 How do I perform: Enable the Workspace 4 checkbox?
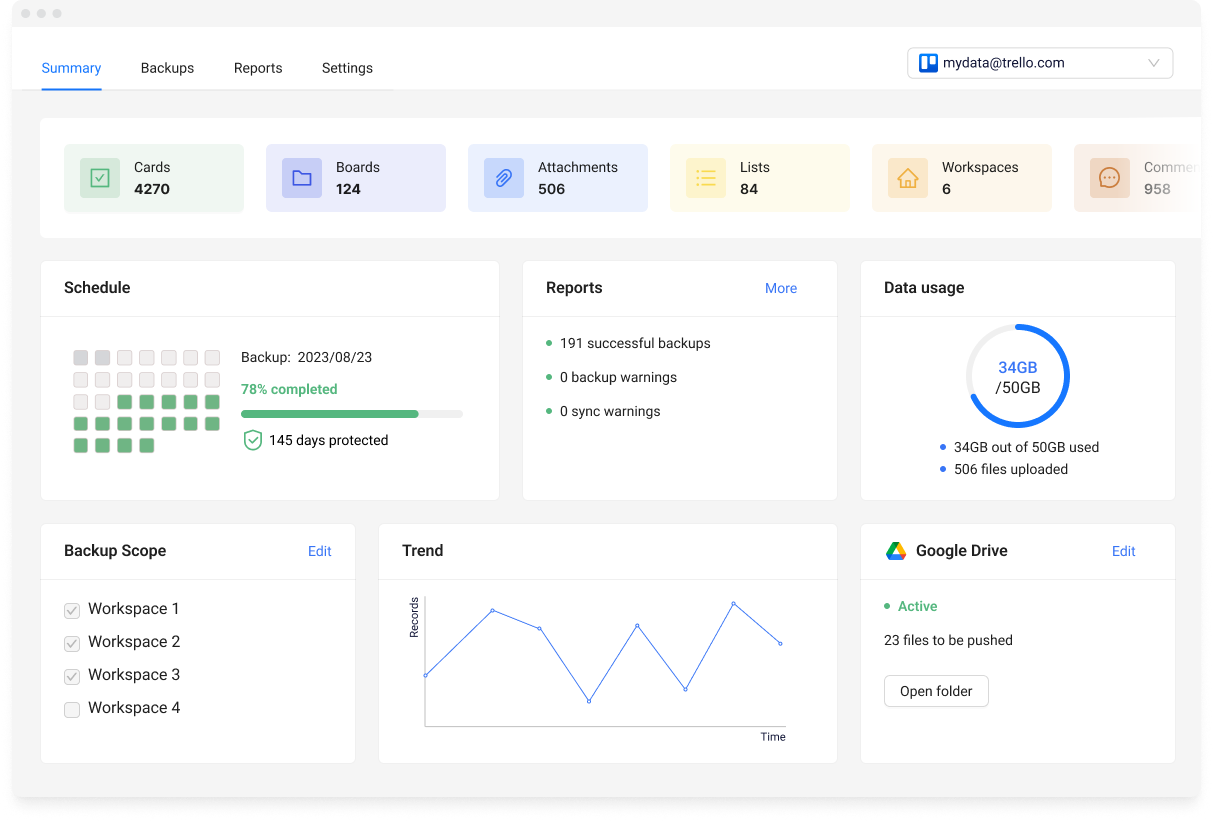(x=72, y=709)
